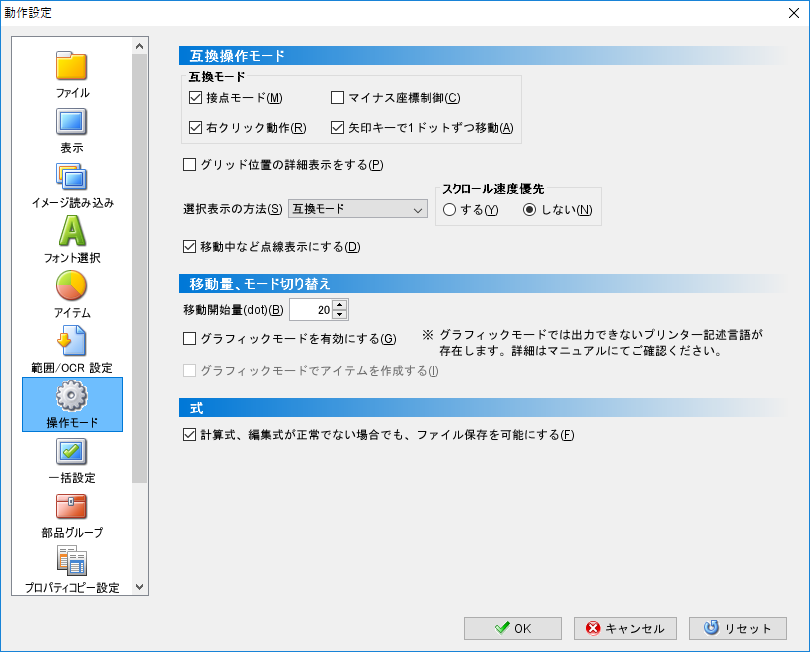
Task: Click the リセット button
Action: point(738,628)
